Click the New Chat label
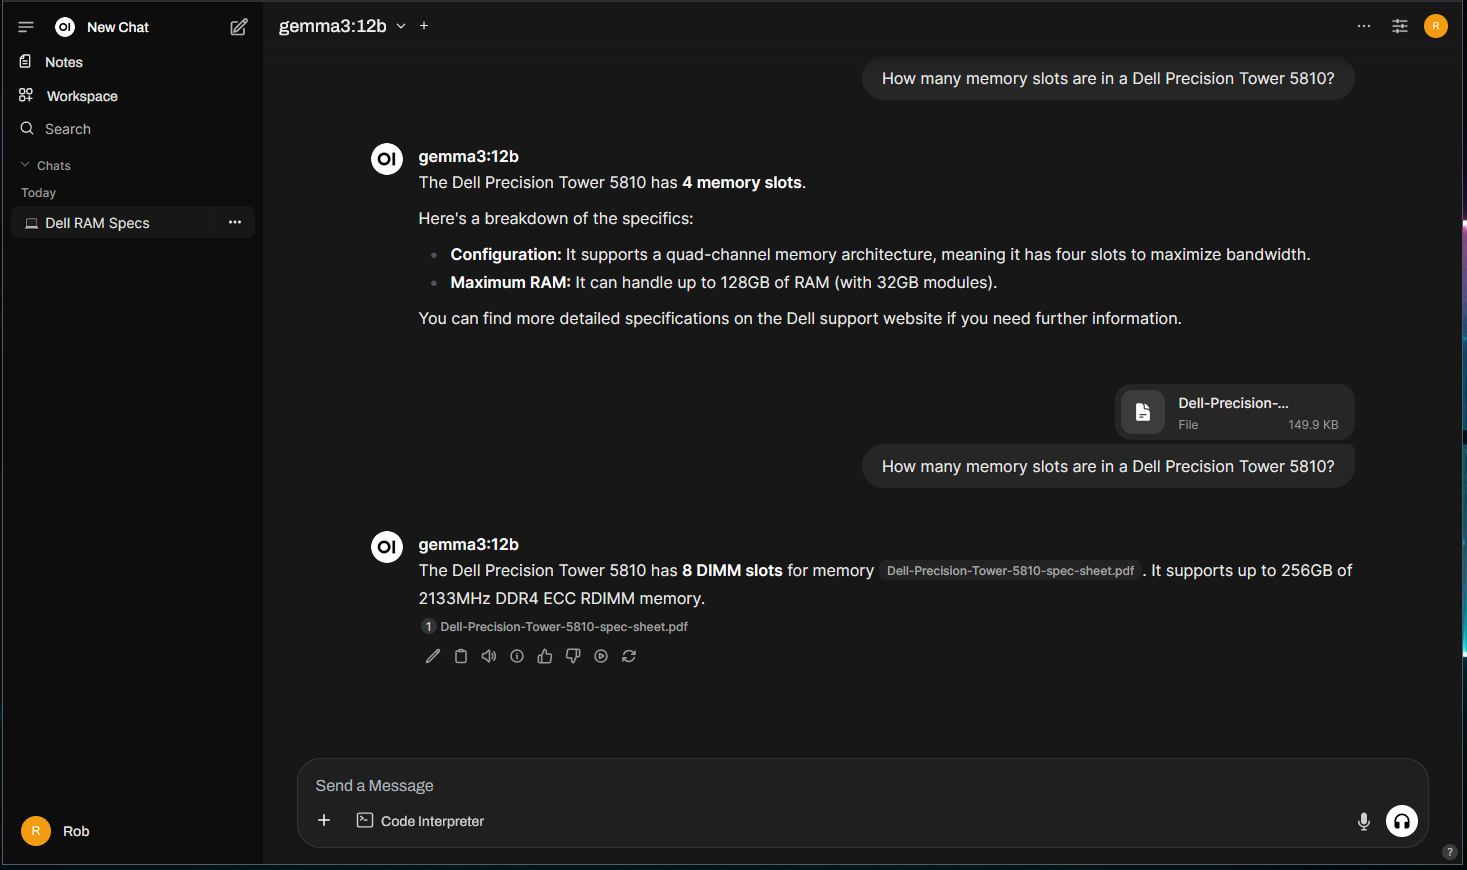 tap(118, 27)
